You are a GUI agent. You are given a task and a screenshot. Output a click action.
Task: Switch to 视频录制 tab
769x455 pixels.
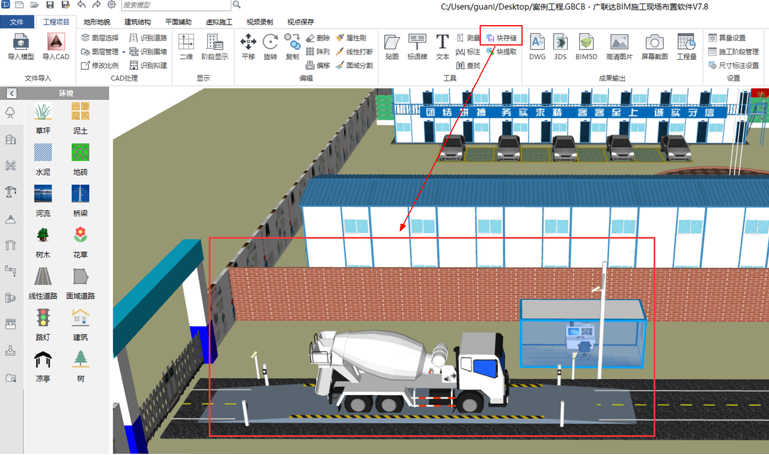pyautogui.click(x=260, y=22)
